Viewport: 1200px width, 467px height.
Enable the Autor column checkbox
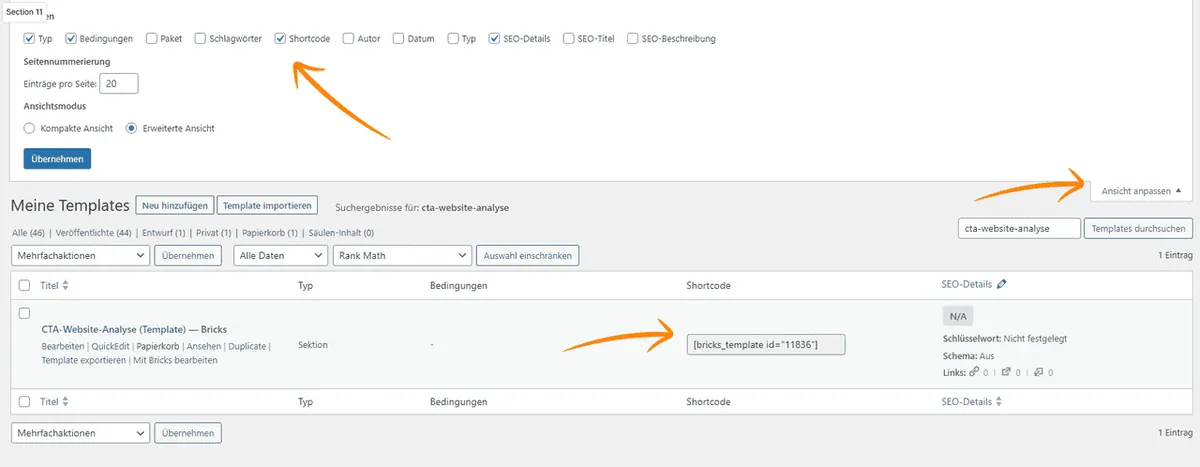tap(348, 39)
